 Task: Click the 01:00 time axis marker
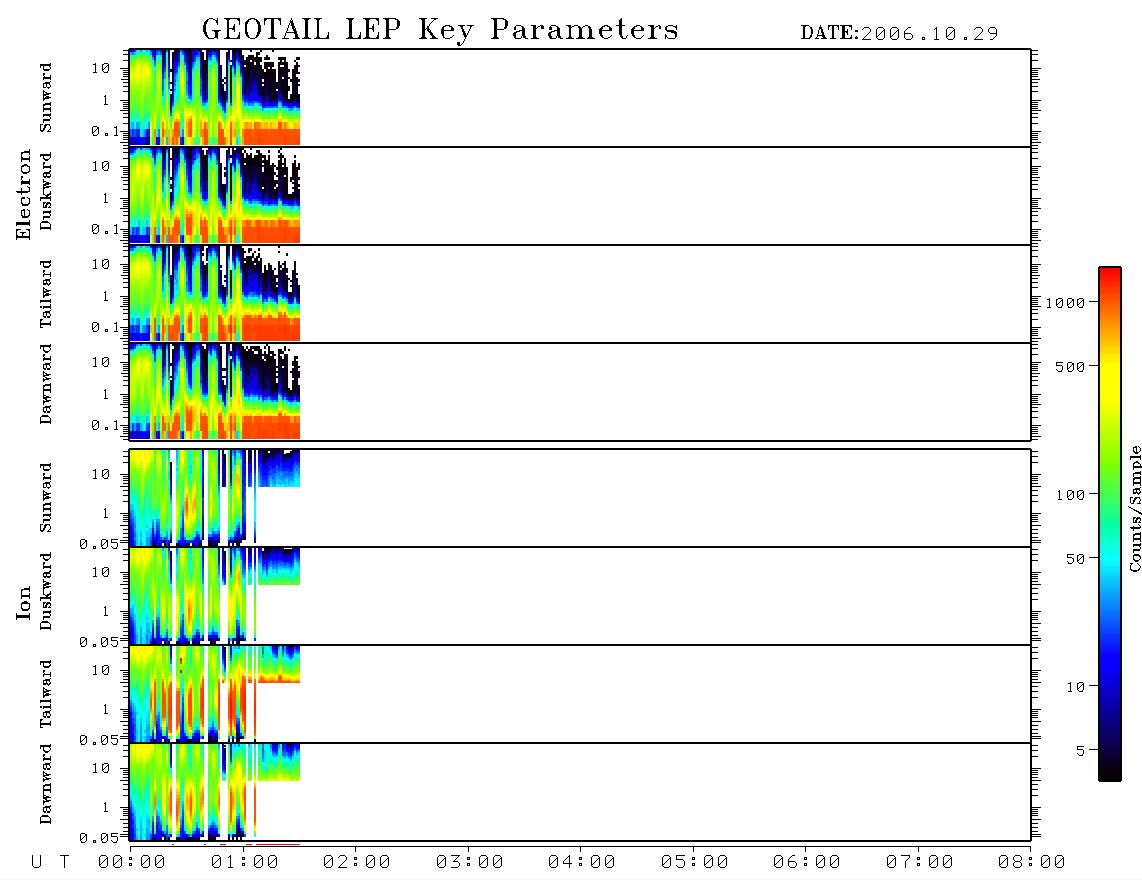point(245,863)
